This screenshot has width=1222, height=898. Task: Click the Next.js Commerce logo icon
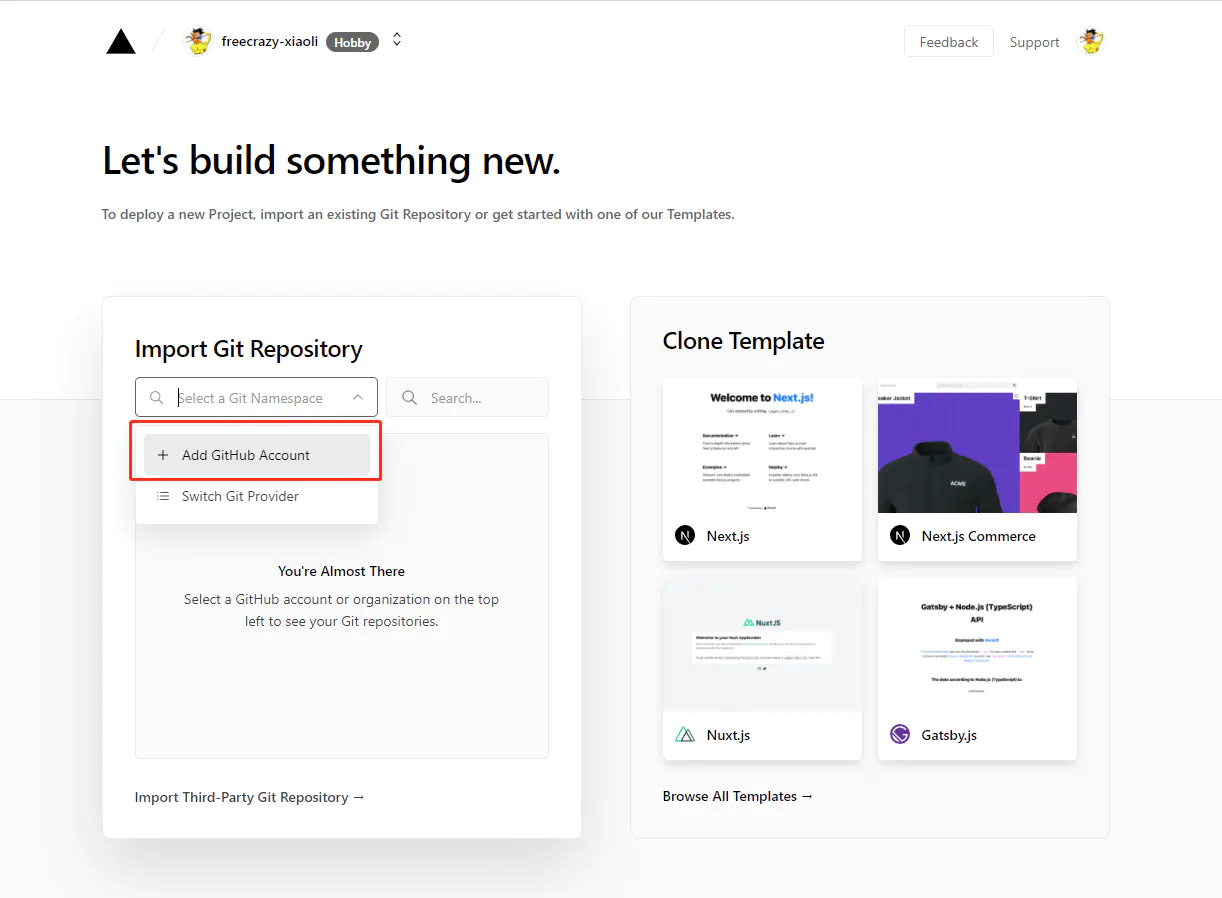(x=900, y=536)
